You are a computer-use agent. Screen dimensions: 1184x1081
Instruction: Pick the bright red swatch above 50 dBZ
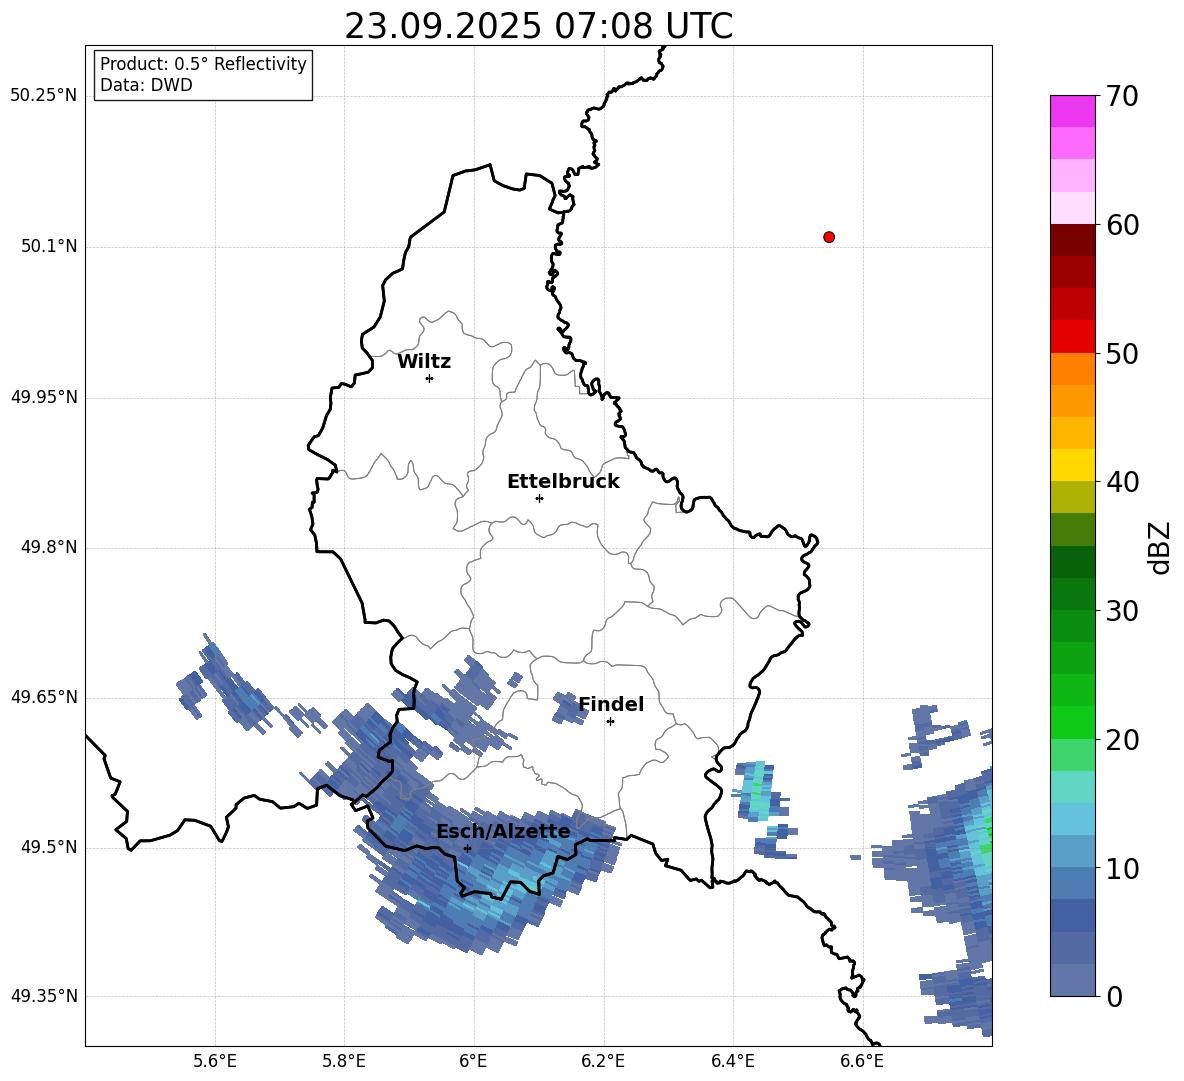(x=1072, y=337)
